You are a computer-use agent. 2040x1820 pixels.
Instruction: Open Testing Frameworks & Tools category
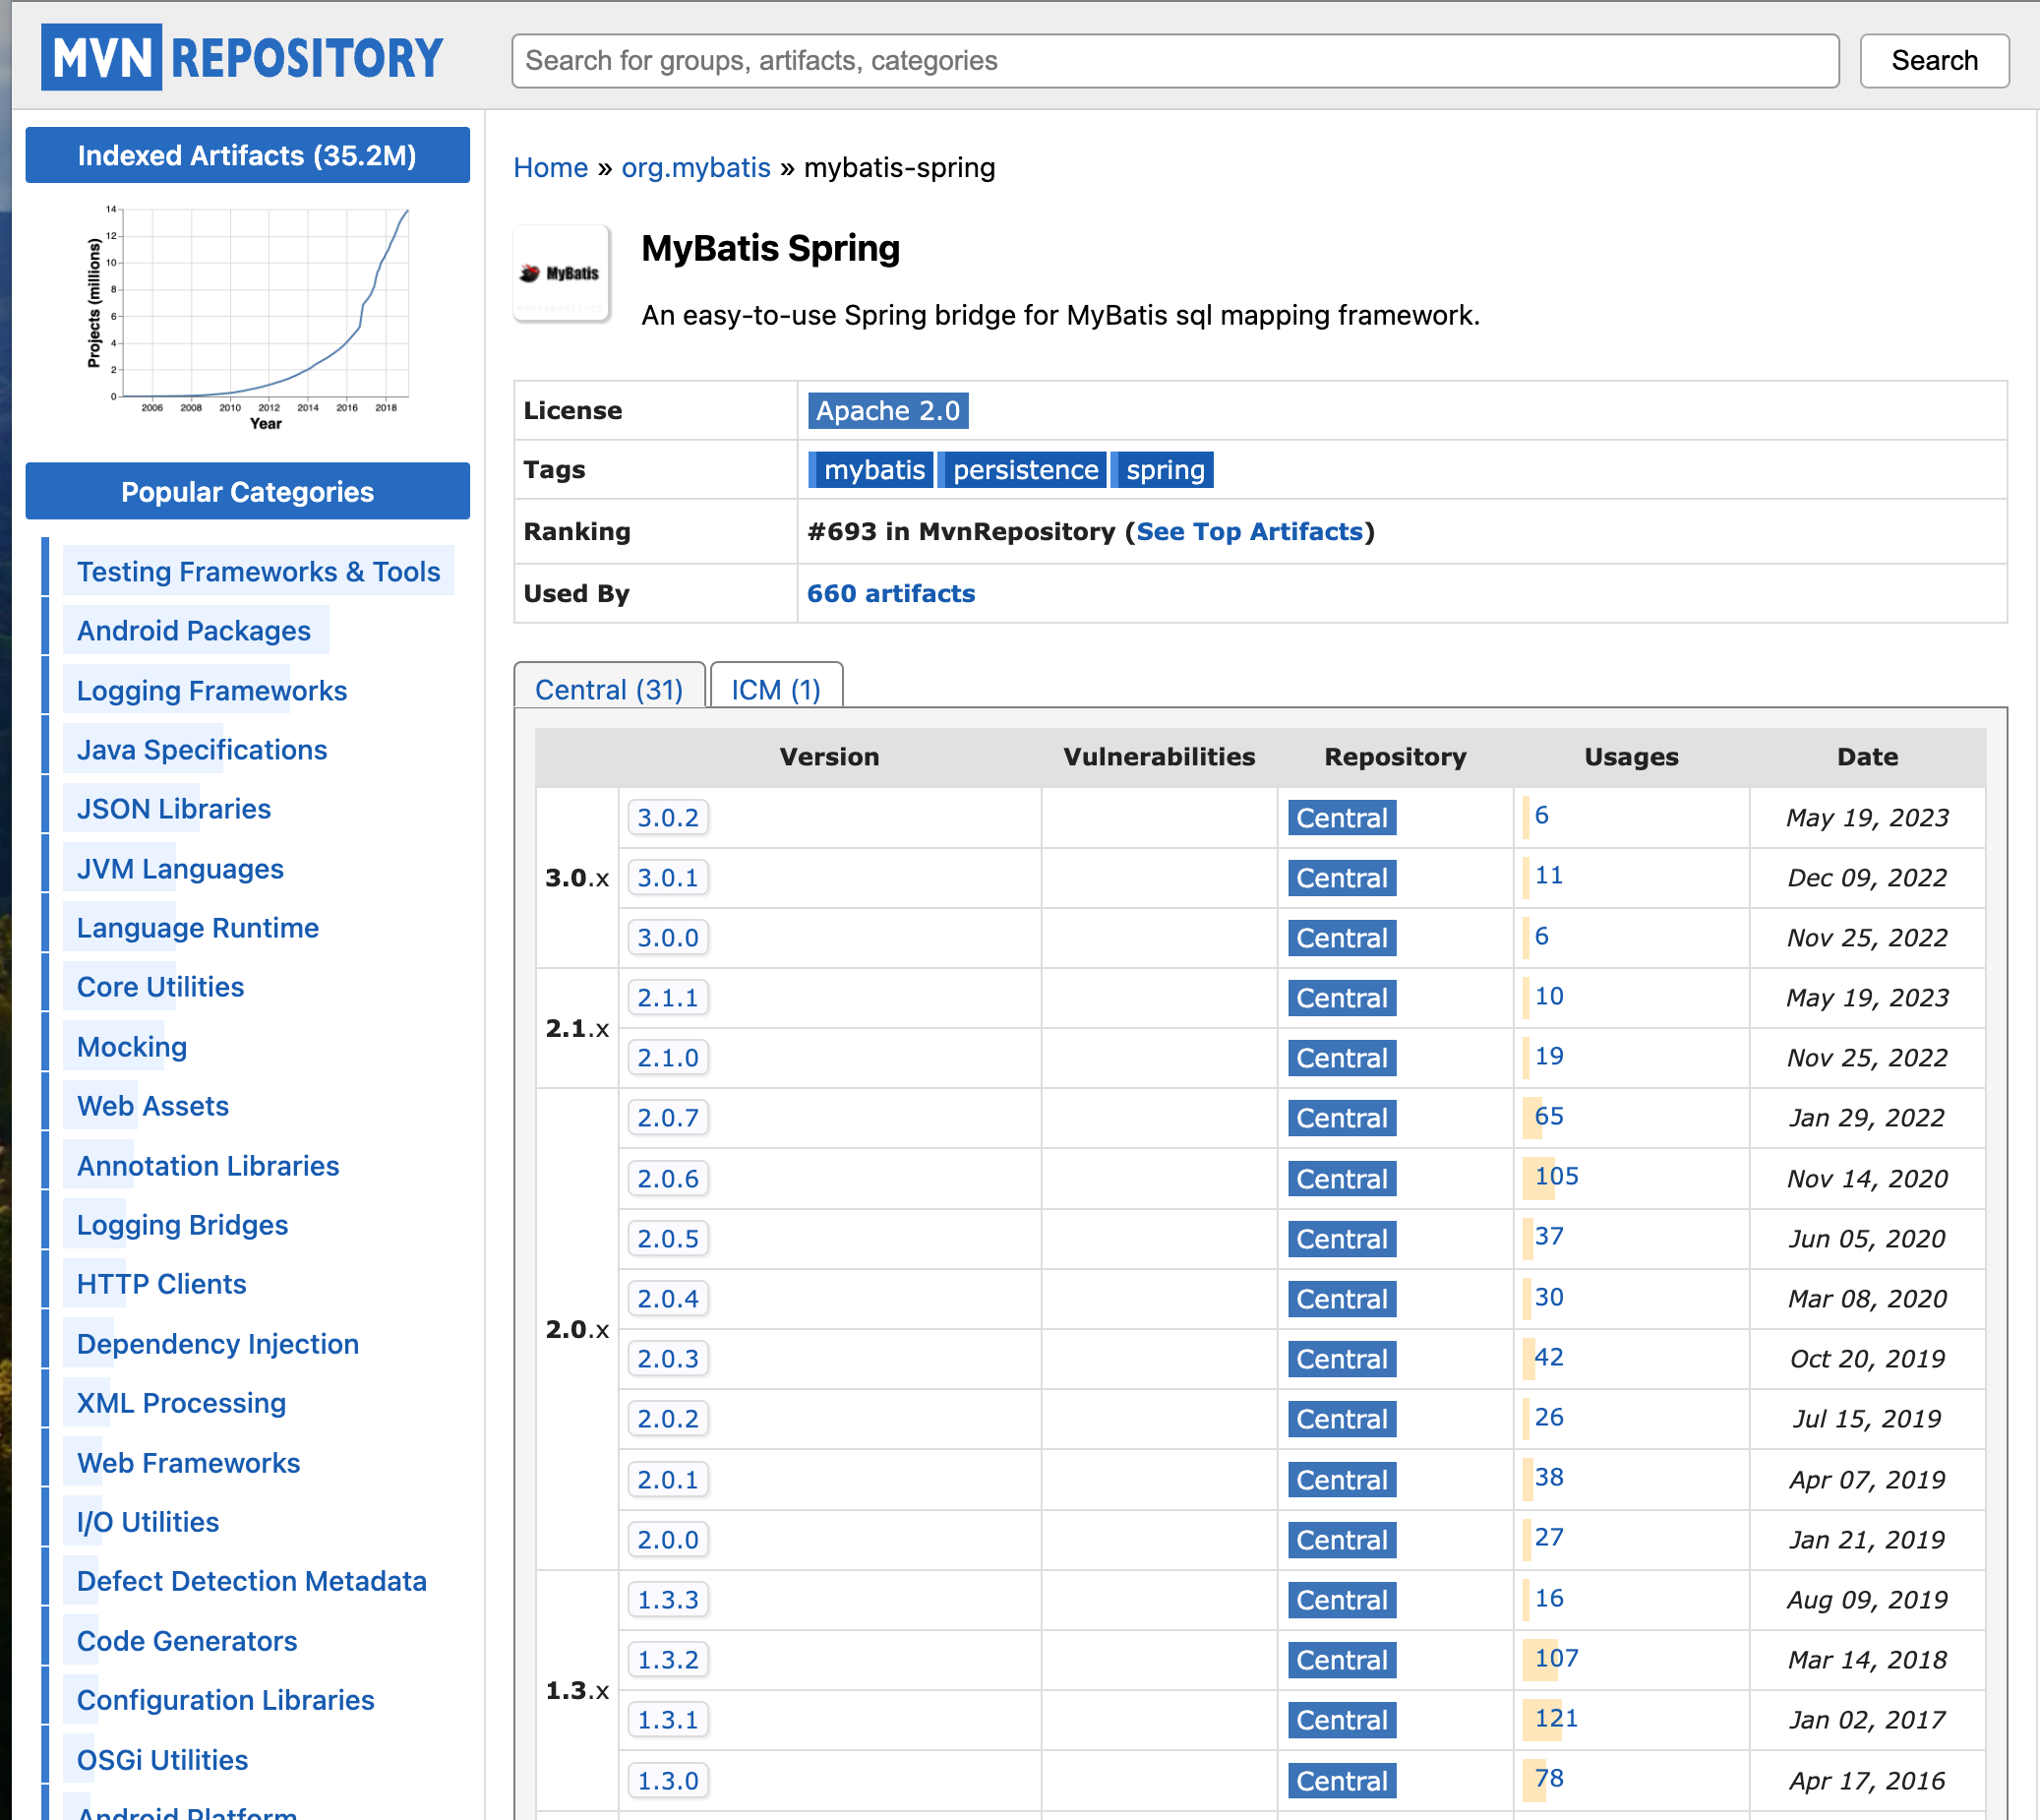coord(258,572)
